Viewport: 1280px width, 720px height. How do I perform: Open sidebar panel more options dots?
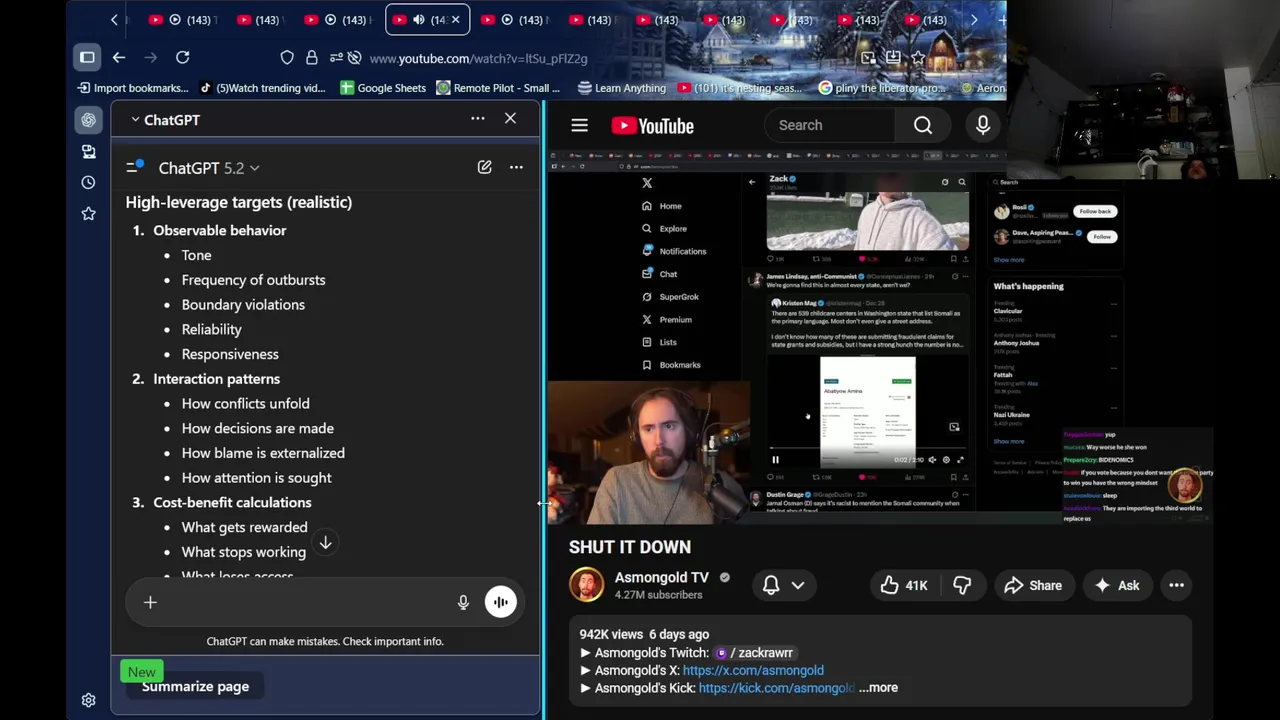(478, 119)
